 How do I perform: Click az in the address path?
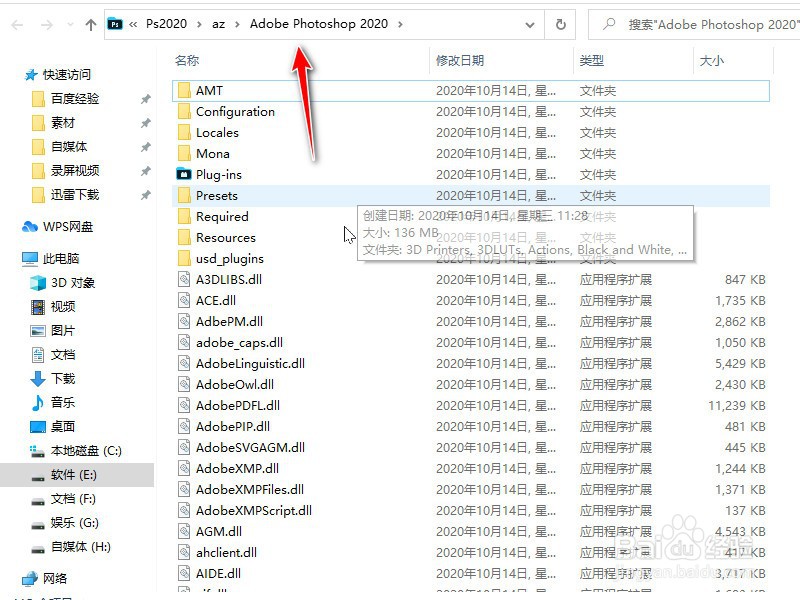pos(218,24)
